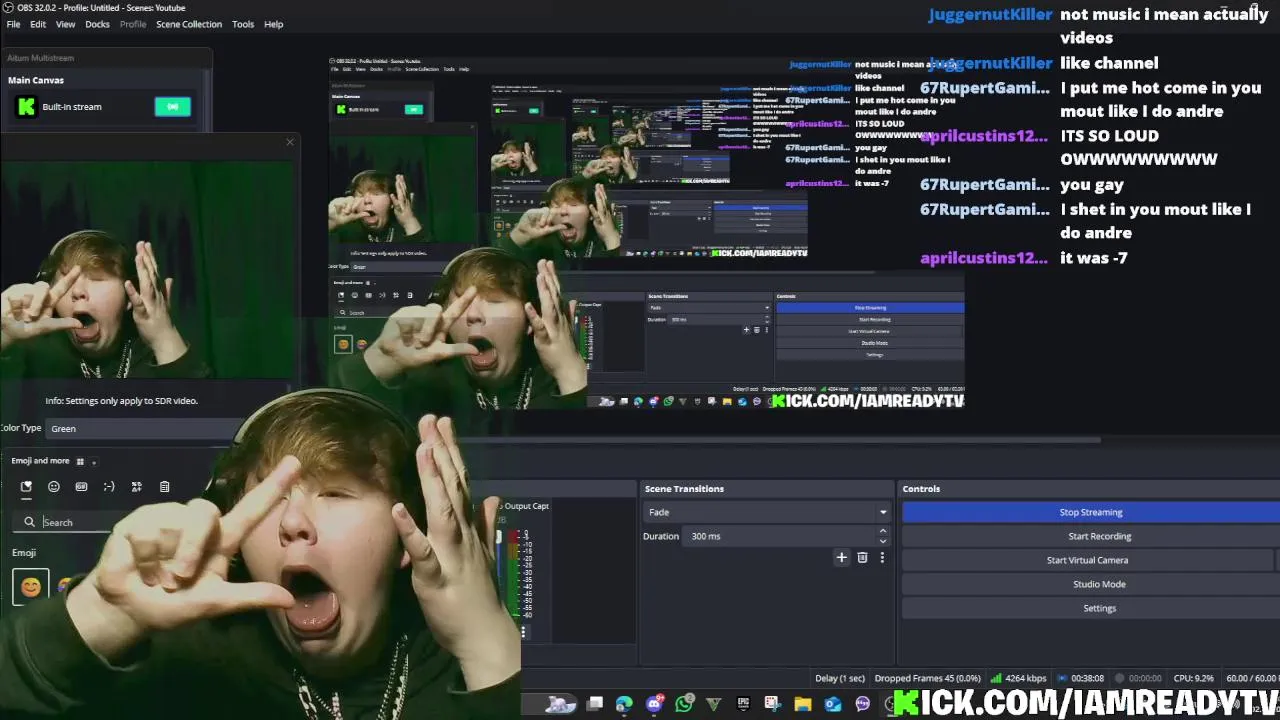Open Epic Games Launcher from the taskbar

click(743, 704)
